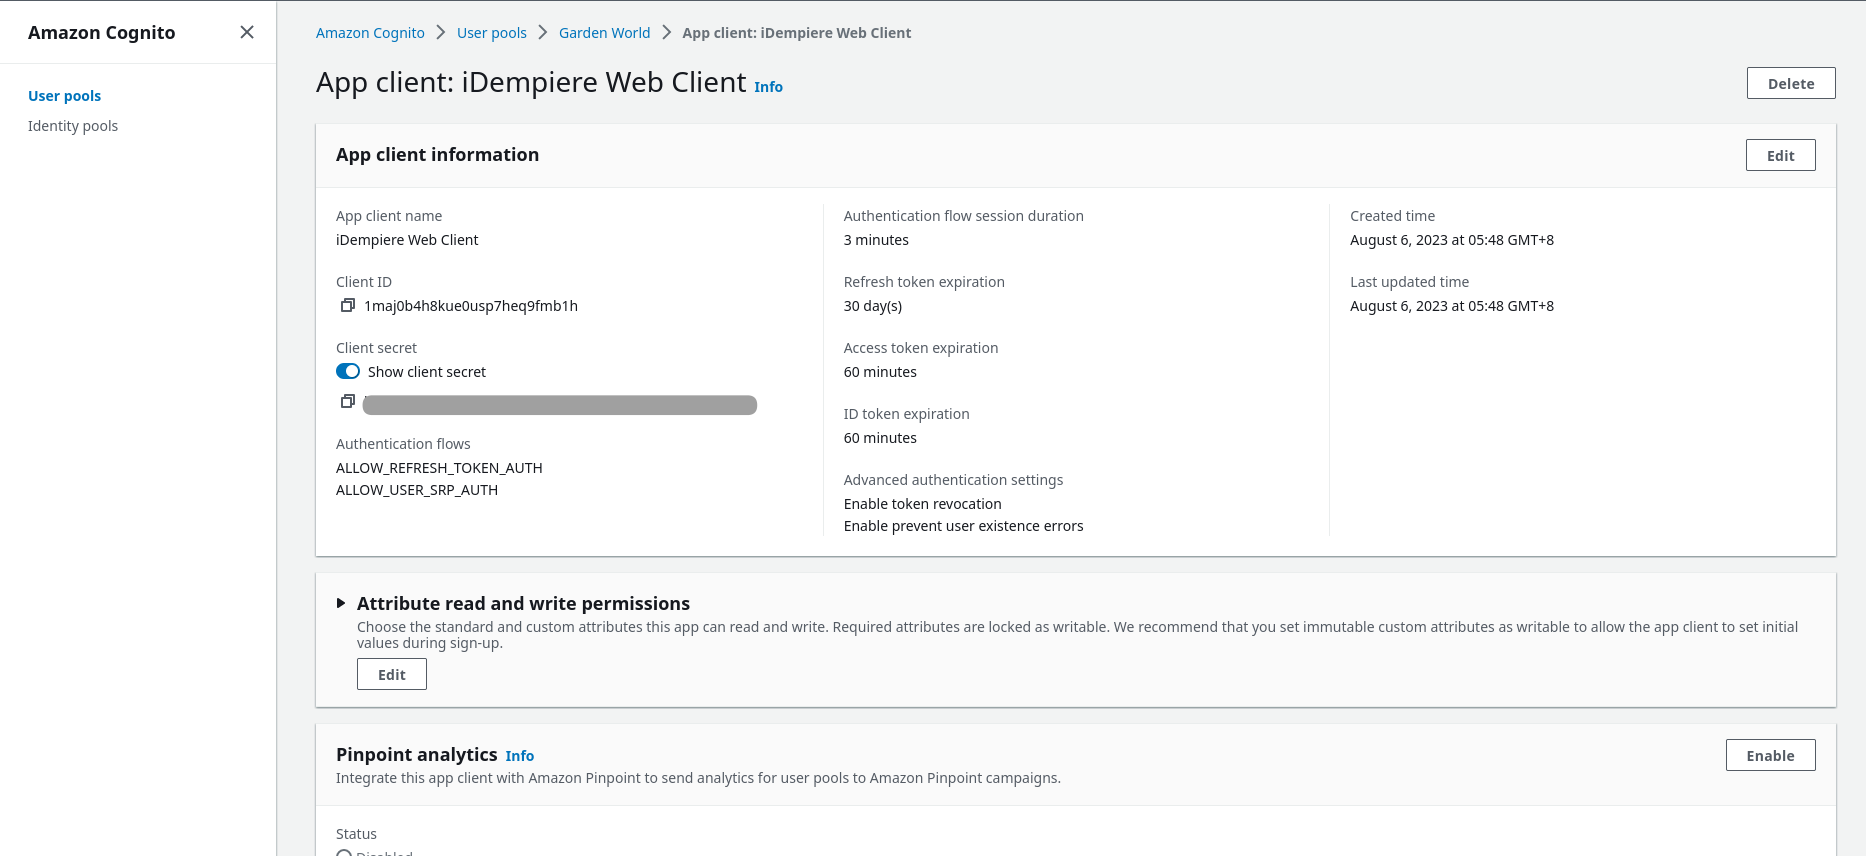Go to User pools breadcrumb
Viewport: 1866px width, 856px height.
pos(492,33)
